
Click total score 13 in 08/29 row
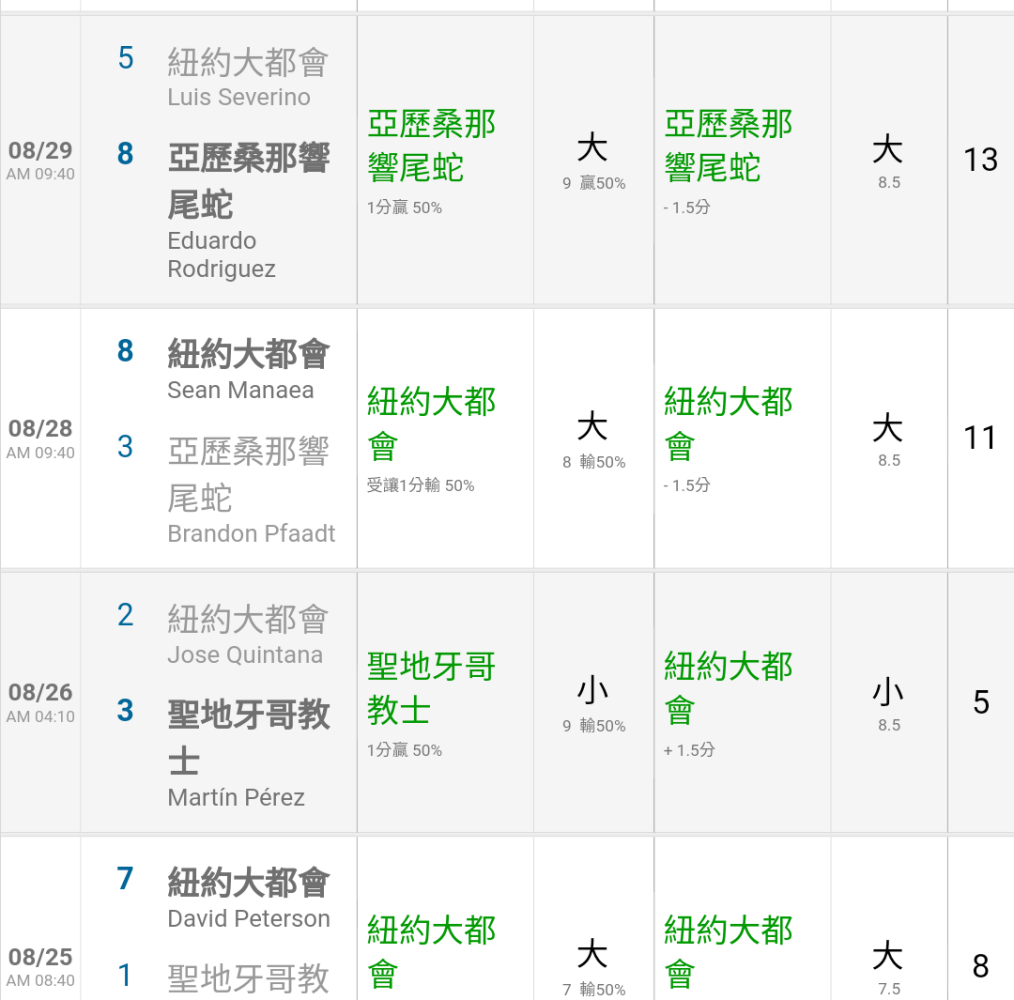[x=980, y=160]
